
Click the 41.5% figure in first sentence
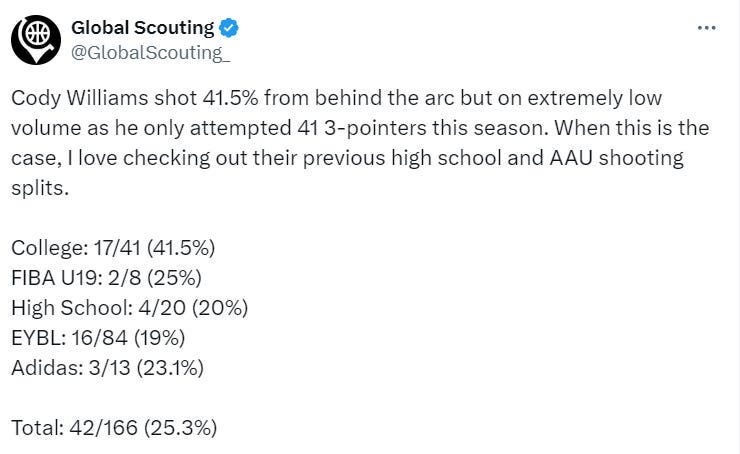231,98
